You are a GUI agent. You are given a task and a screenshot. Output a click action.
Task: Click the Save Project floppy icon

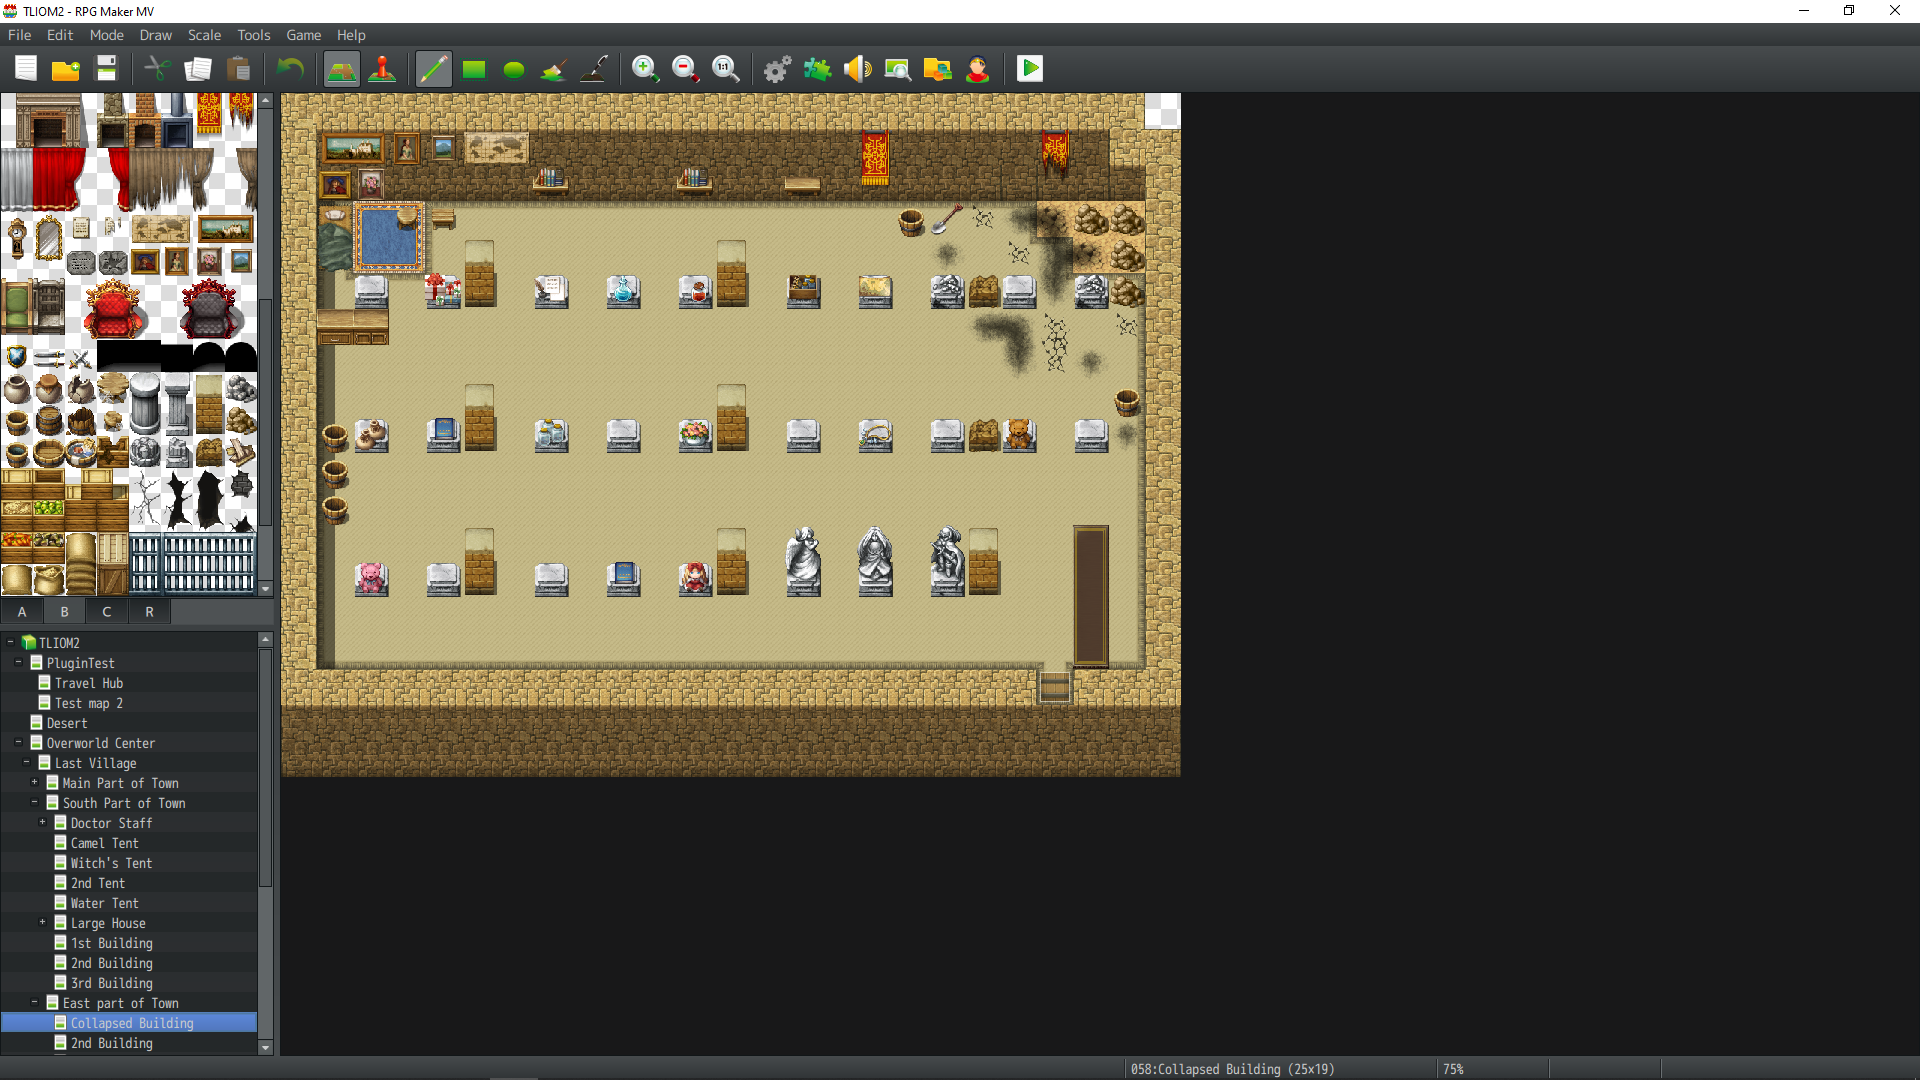point(106,69)
